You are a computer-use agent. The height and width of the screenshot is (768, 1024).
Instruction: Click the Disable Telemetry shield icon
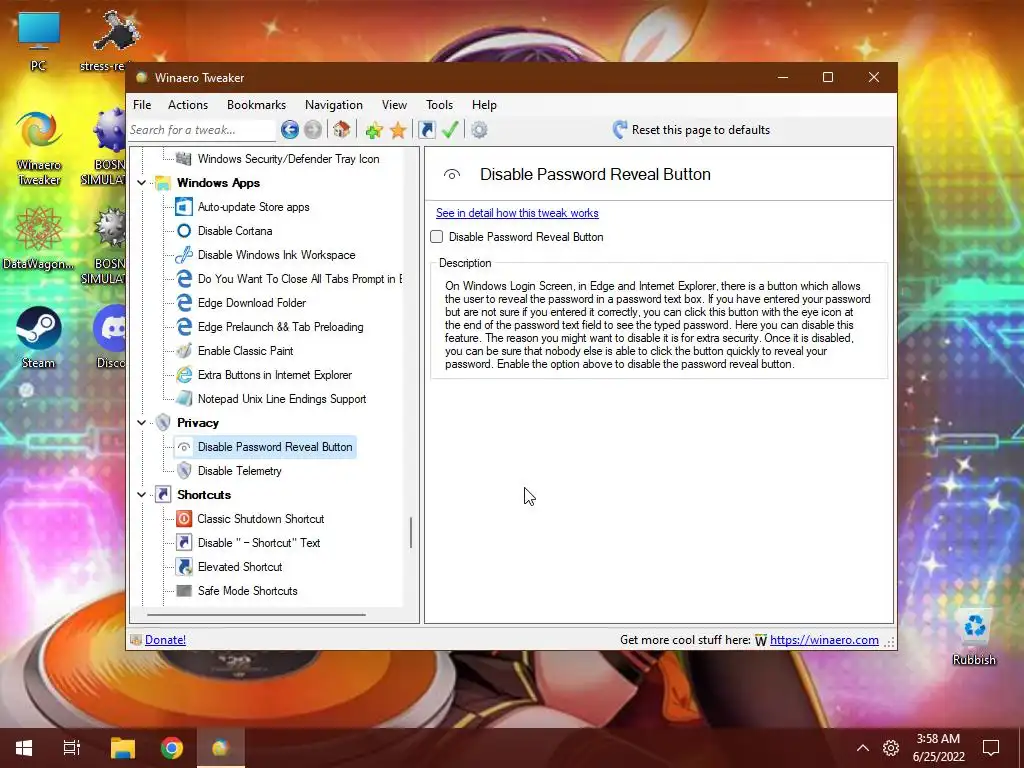[x=184, y=471]
